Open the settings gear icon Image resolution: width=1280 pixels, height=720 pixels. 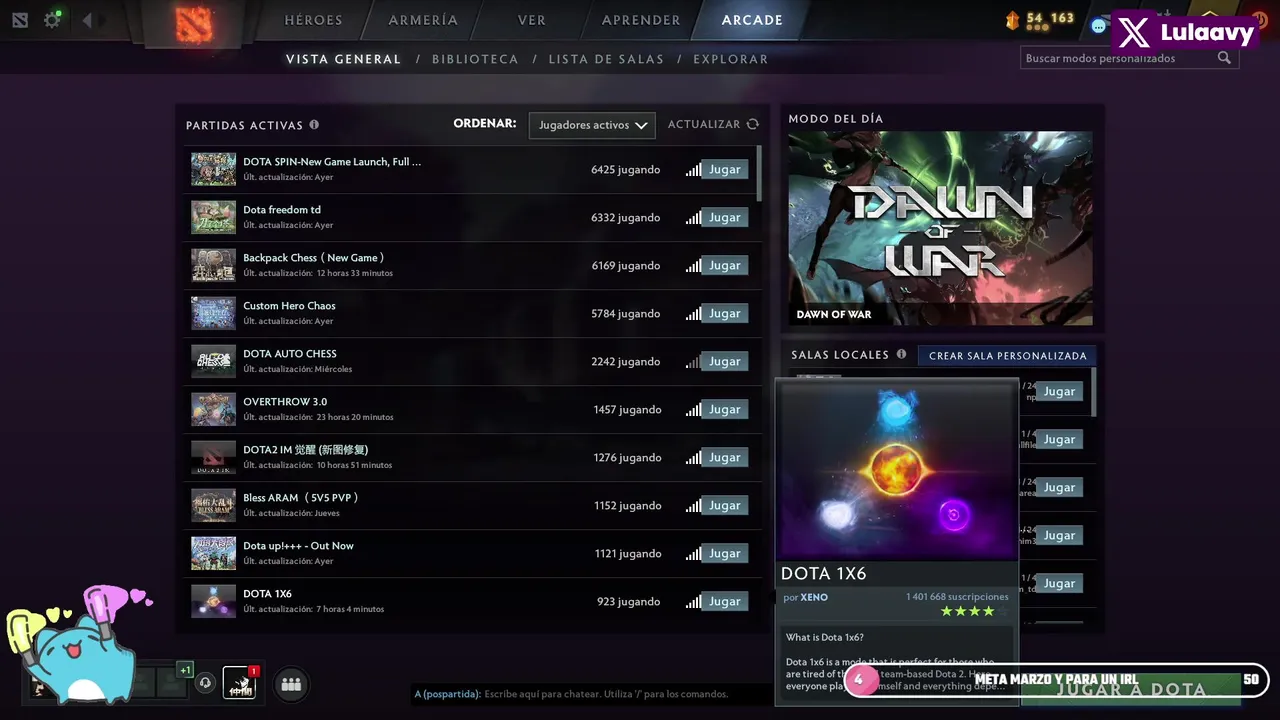coord(52,20)
